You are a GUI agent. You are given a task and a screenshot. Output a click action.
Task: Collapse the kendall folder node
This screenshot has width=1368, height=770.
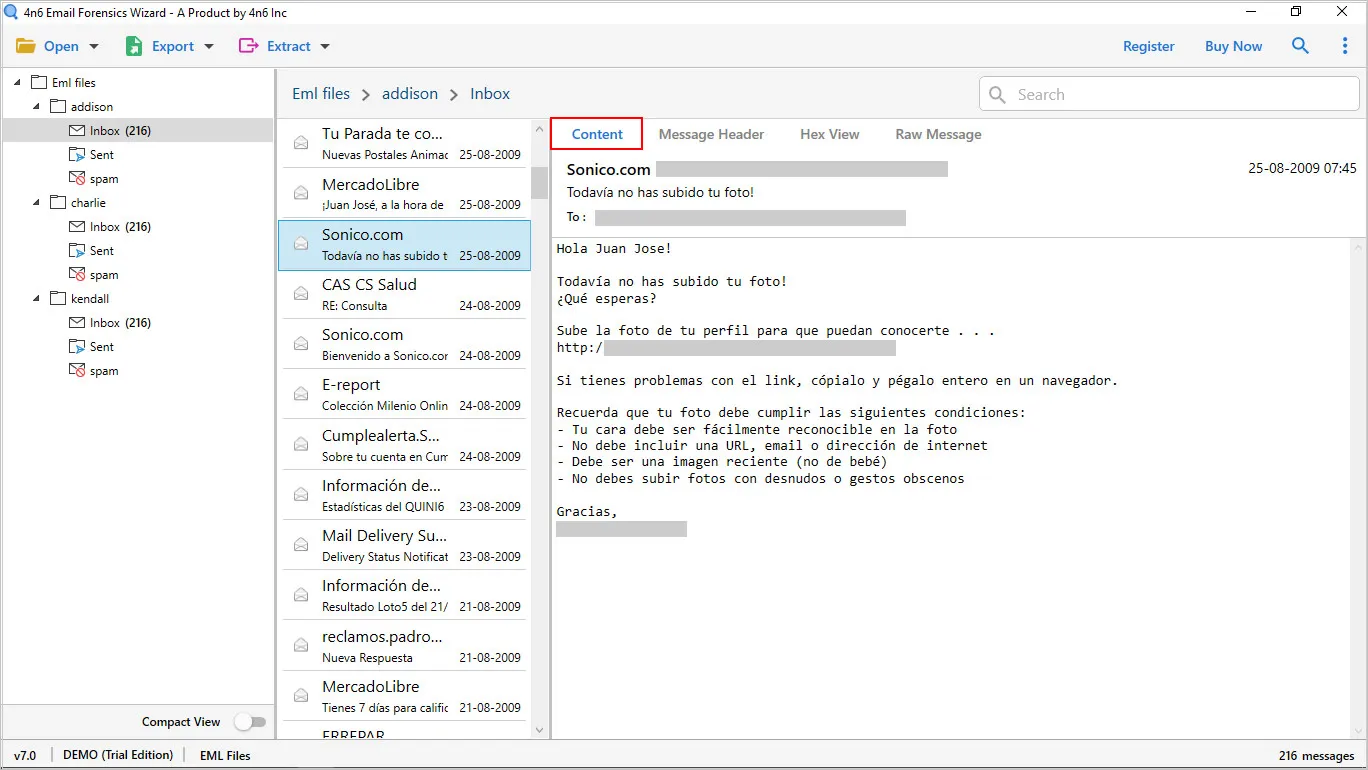pos(36,299)
